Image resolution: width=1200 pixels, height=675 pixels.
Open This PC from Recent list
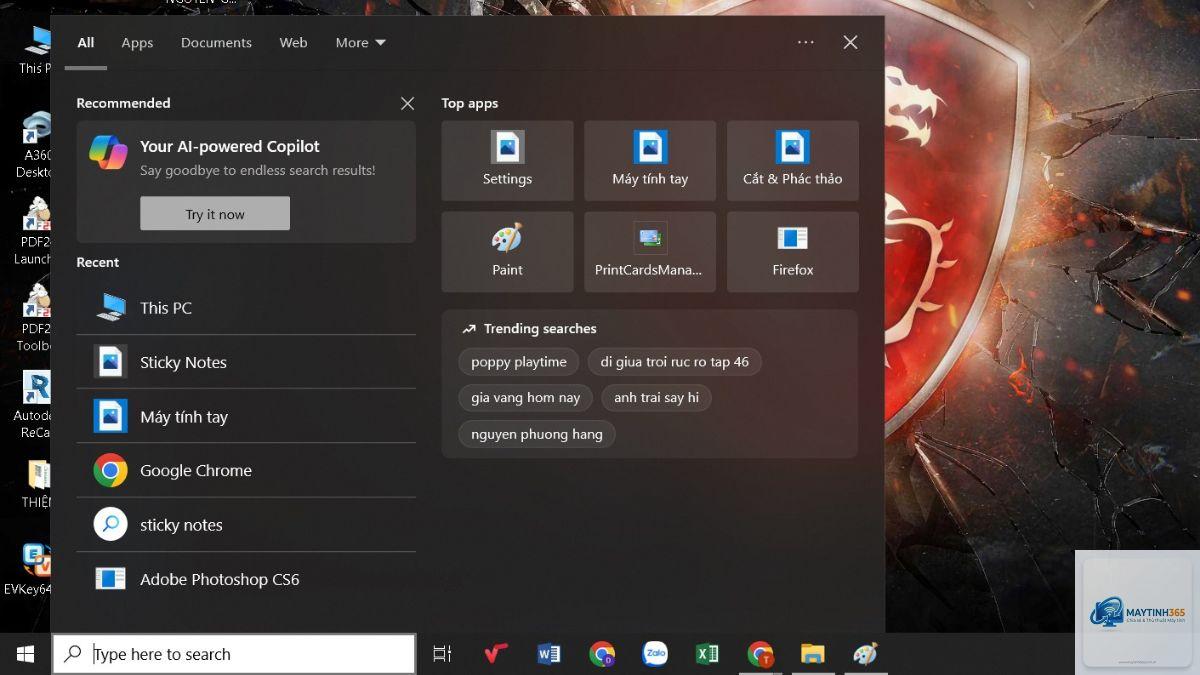pyautogui.click(x=246, y=307)
